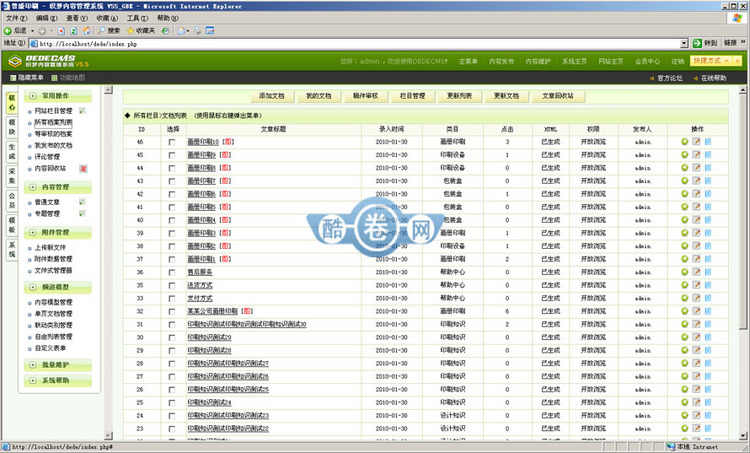Collapse the 内容管理 sidebar section
The width and height of the screenshot is (750, 453).
point(33,187)
